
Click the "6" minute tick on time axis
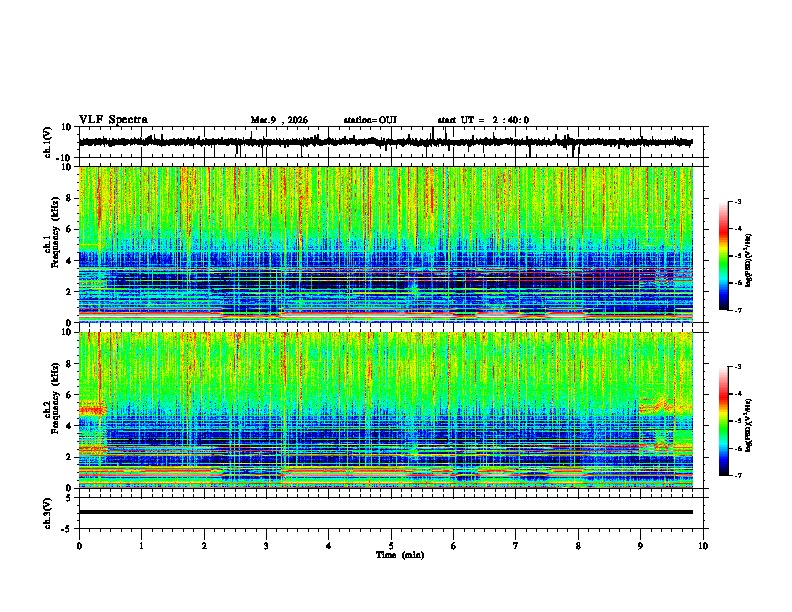(x=453, y=546)
